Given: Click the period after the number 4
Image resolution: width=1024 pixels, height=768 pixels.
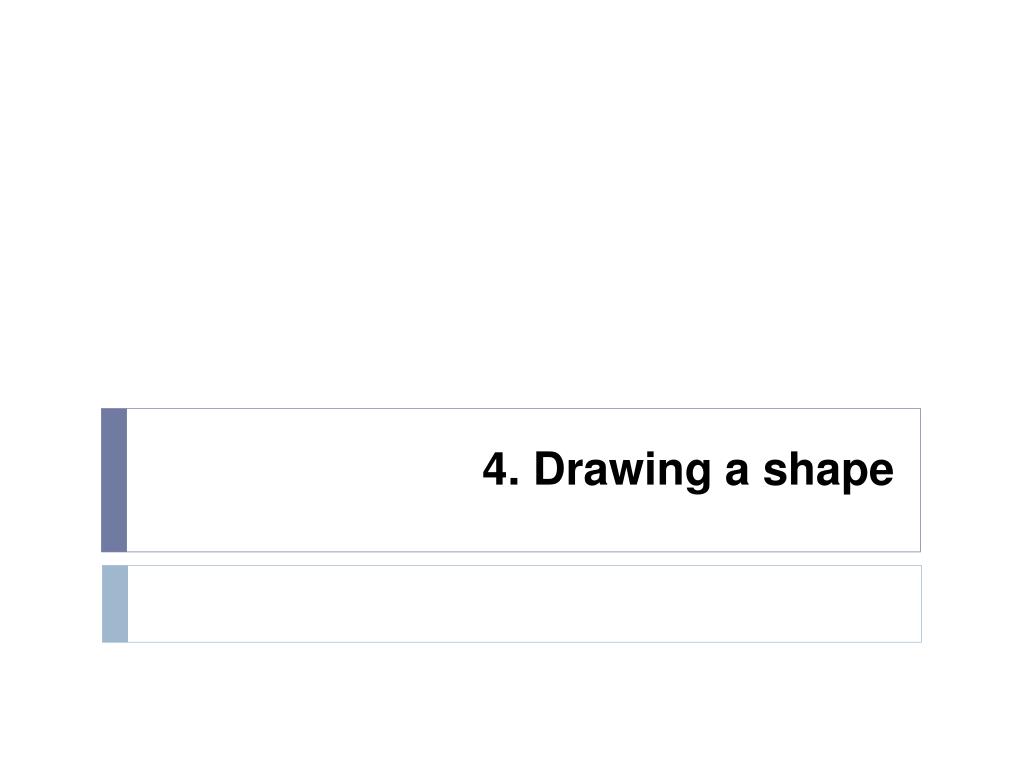Looking at the screenshot, I should click(513, 481).
